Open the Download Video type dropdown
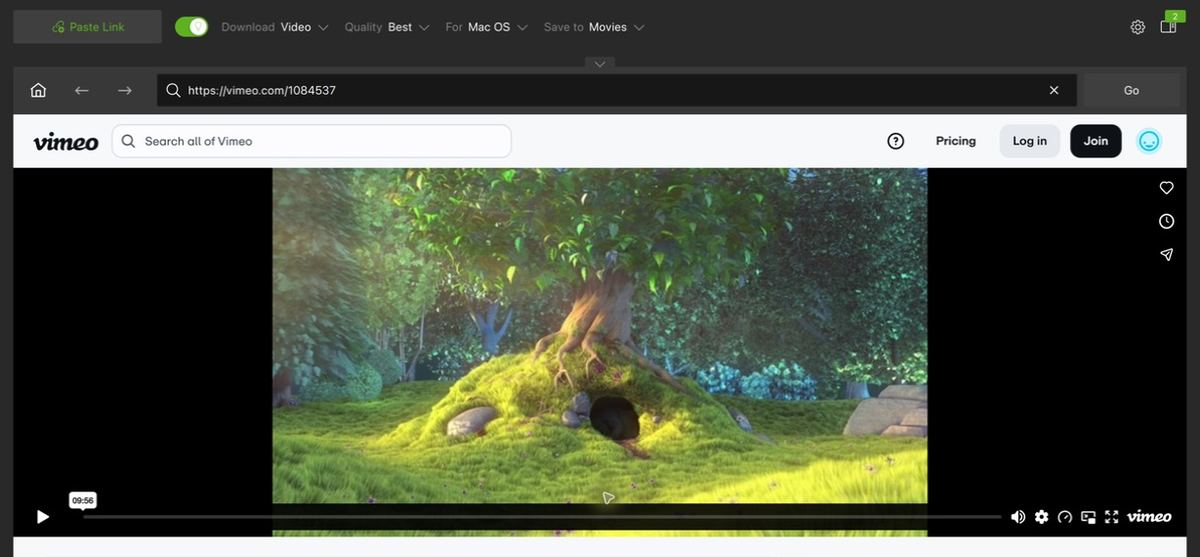 [275, 27]
